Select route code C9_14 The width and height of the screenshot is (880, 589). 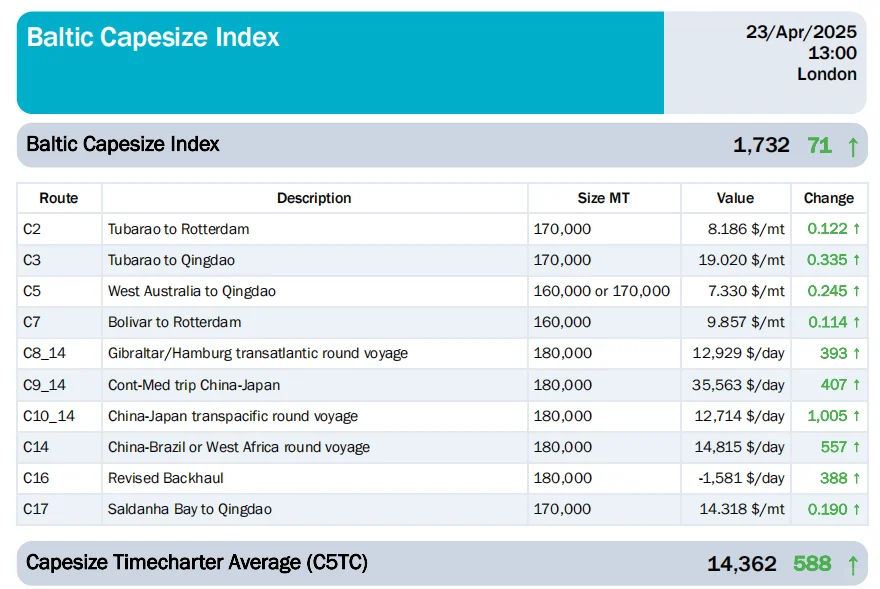[44, 385]
